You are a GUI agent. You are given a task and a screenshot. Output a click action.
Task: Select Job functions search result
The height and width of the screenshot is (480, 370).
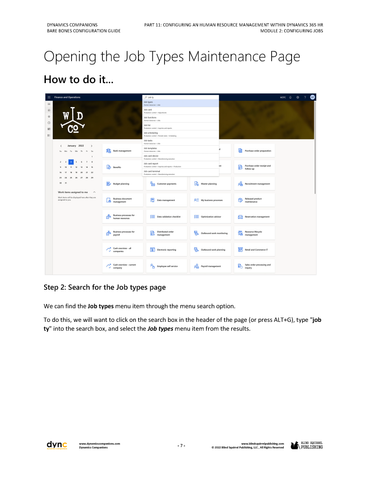pyautogui.click(x=181, y=119)
